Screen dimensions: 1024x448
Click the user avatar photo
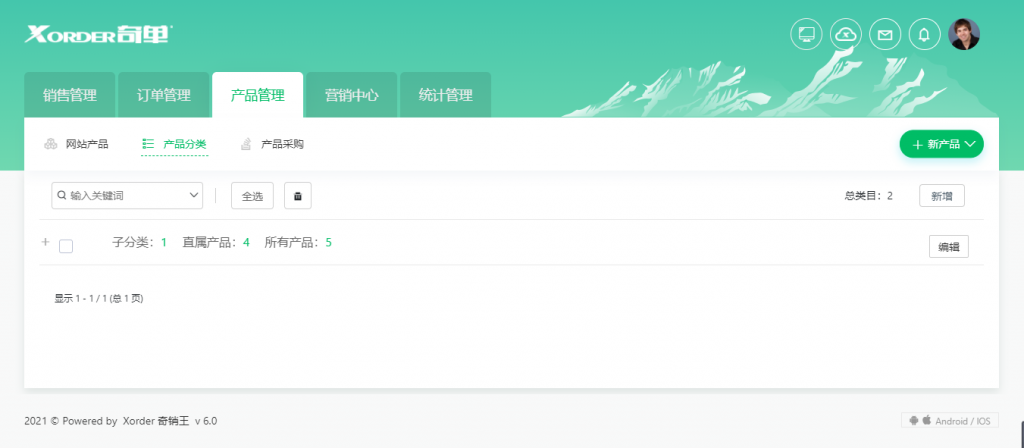(x=964, y=34)
